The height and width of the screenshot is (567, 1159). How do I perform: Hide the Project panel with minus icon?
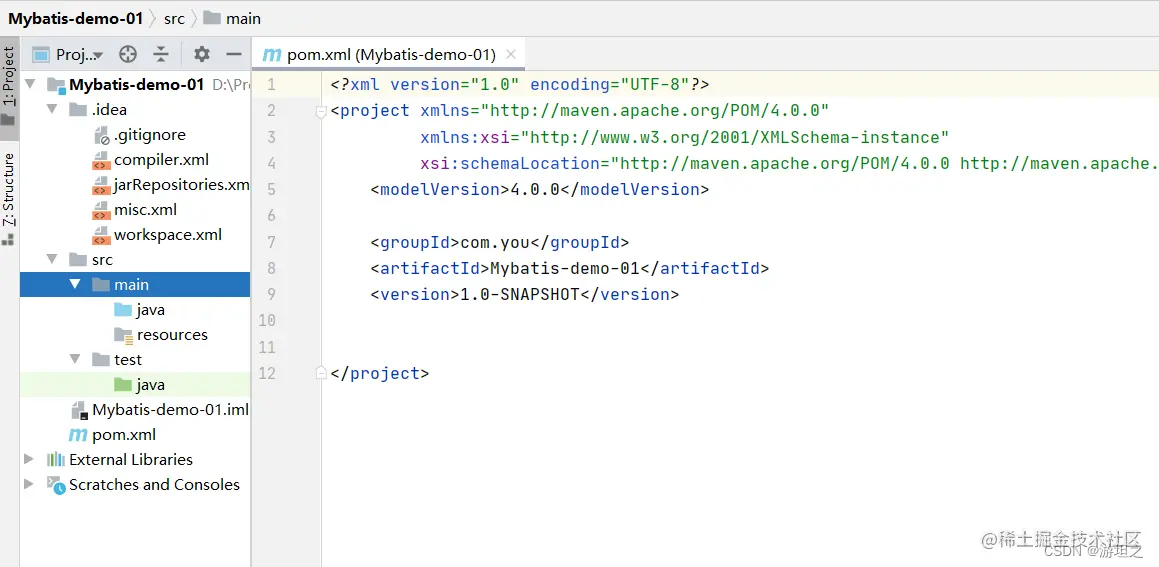pyautogui.click(x=234, y=54)
